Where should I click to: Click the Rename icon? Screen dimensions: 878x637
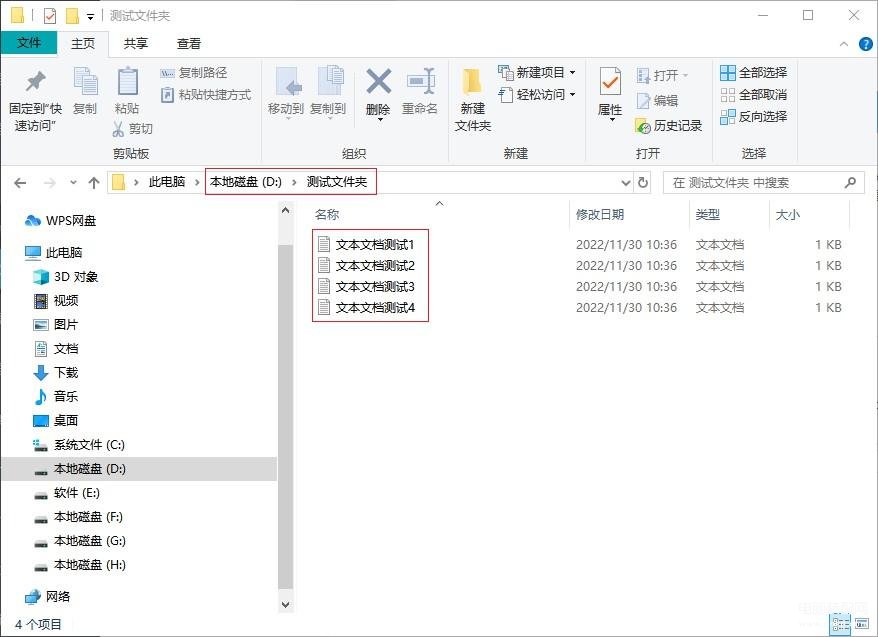click(421, 82)
